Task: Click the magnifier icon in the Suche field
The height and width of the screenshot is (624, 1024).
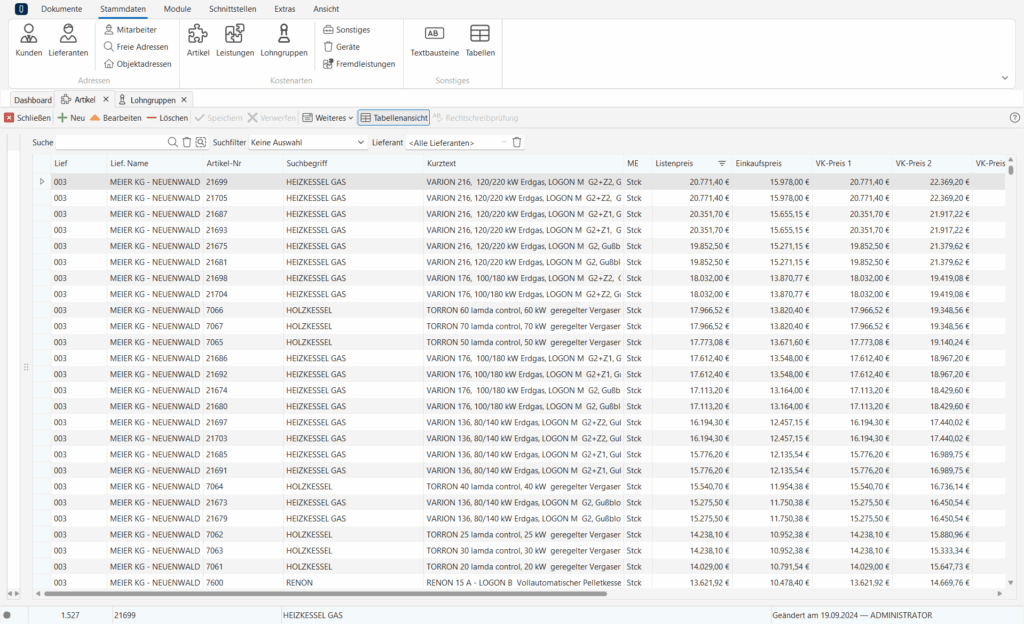Action: coord(172,142)
